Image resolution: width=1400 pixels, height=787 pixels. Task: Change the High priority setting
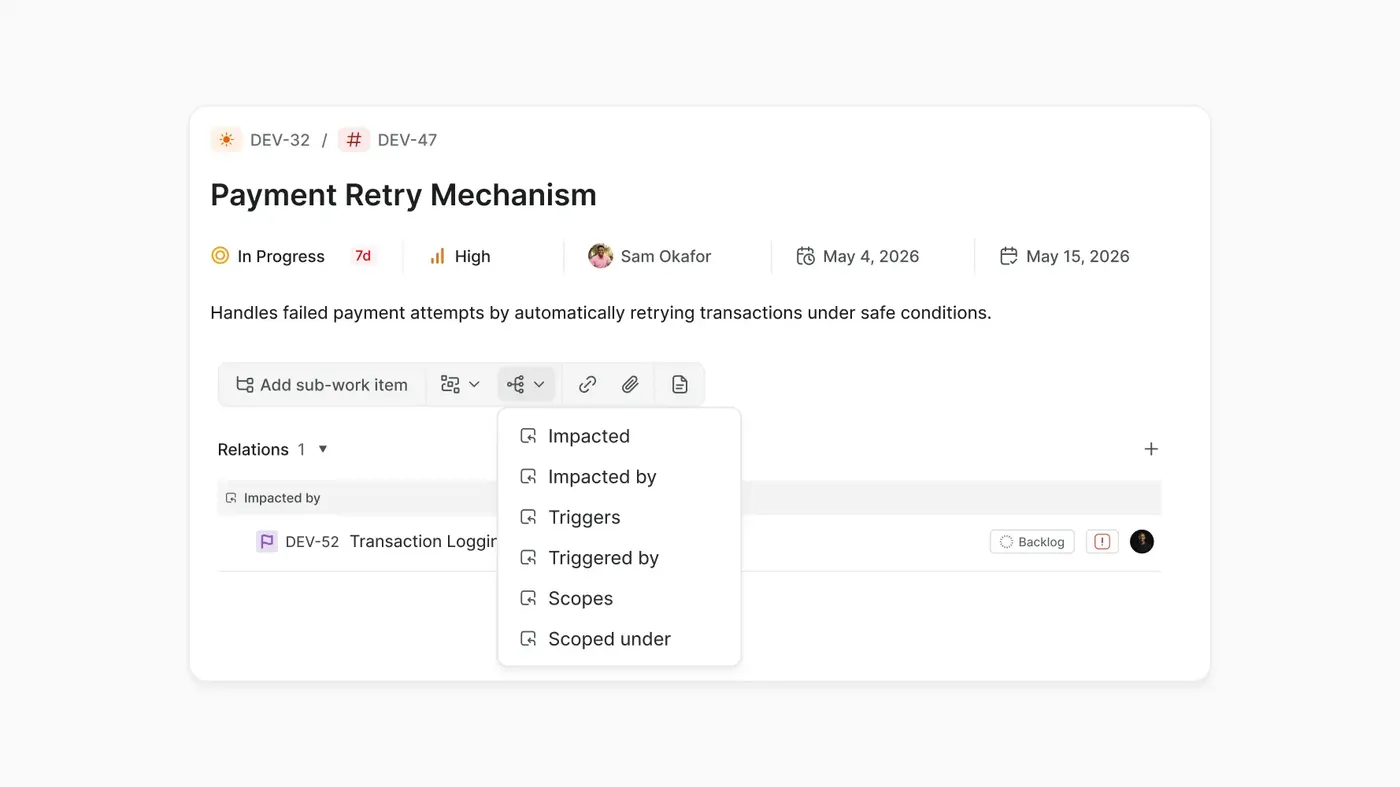tap(460, 256)
